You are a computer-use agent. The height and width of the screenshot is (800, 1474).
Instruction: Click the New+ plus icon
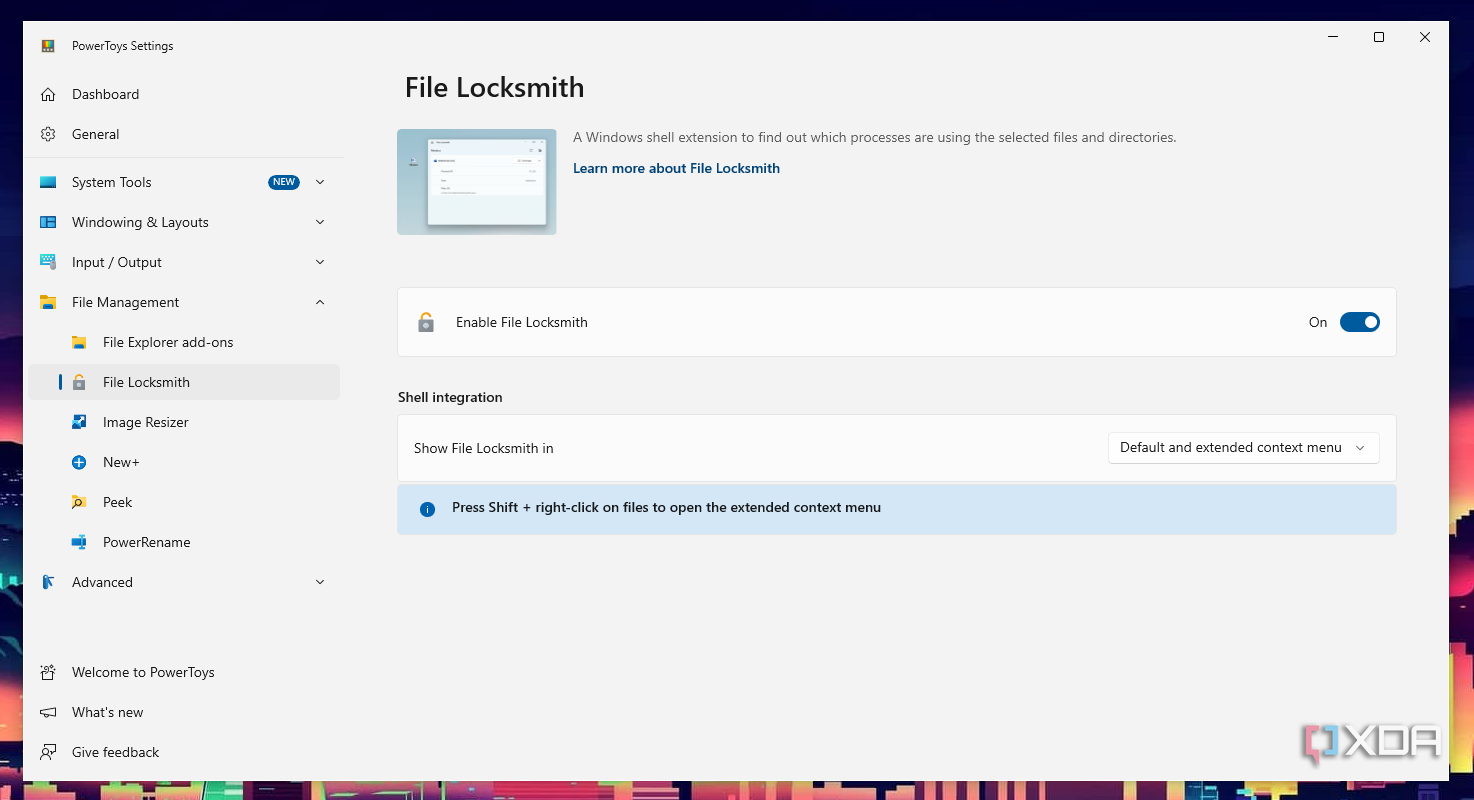click(79, 462)
